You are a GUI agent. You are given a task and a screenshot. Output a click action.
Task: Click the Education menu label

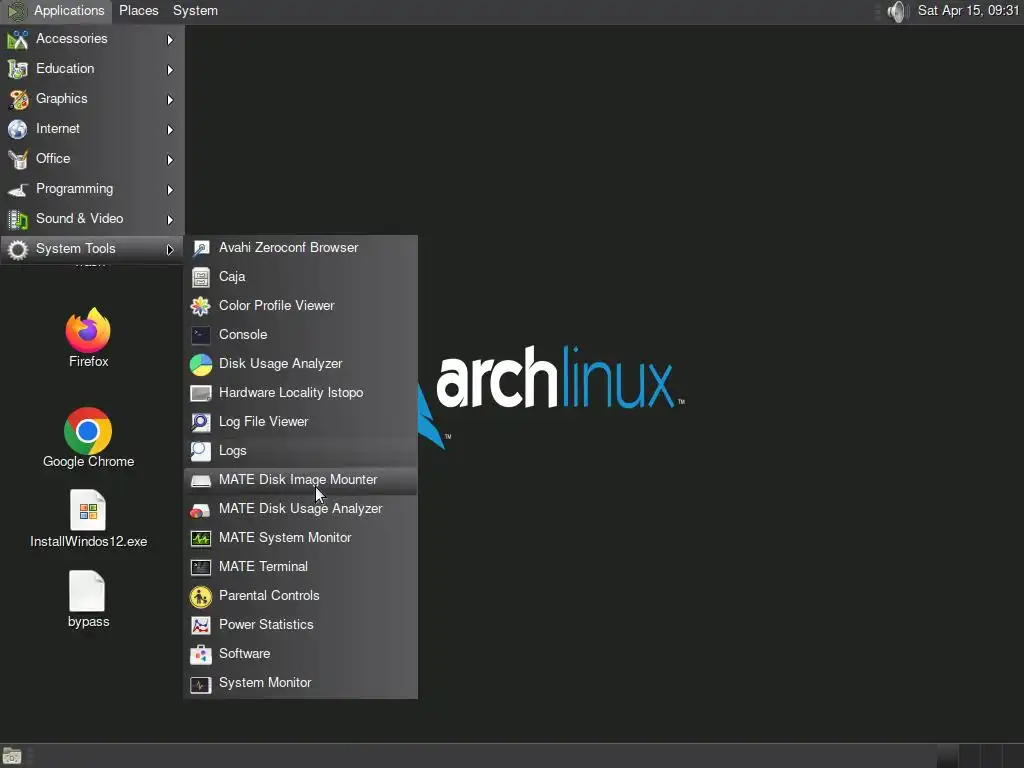[x=65, y=69]
